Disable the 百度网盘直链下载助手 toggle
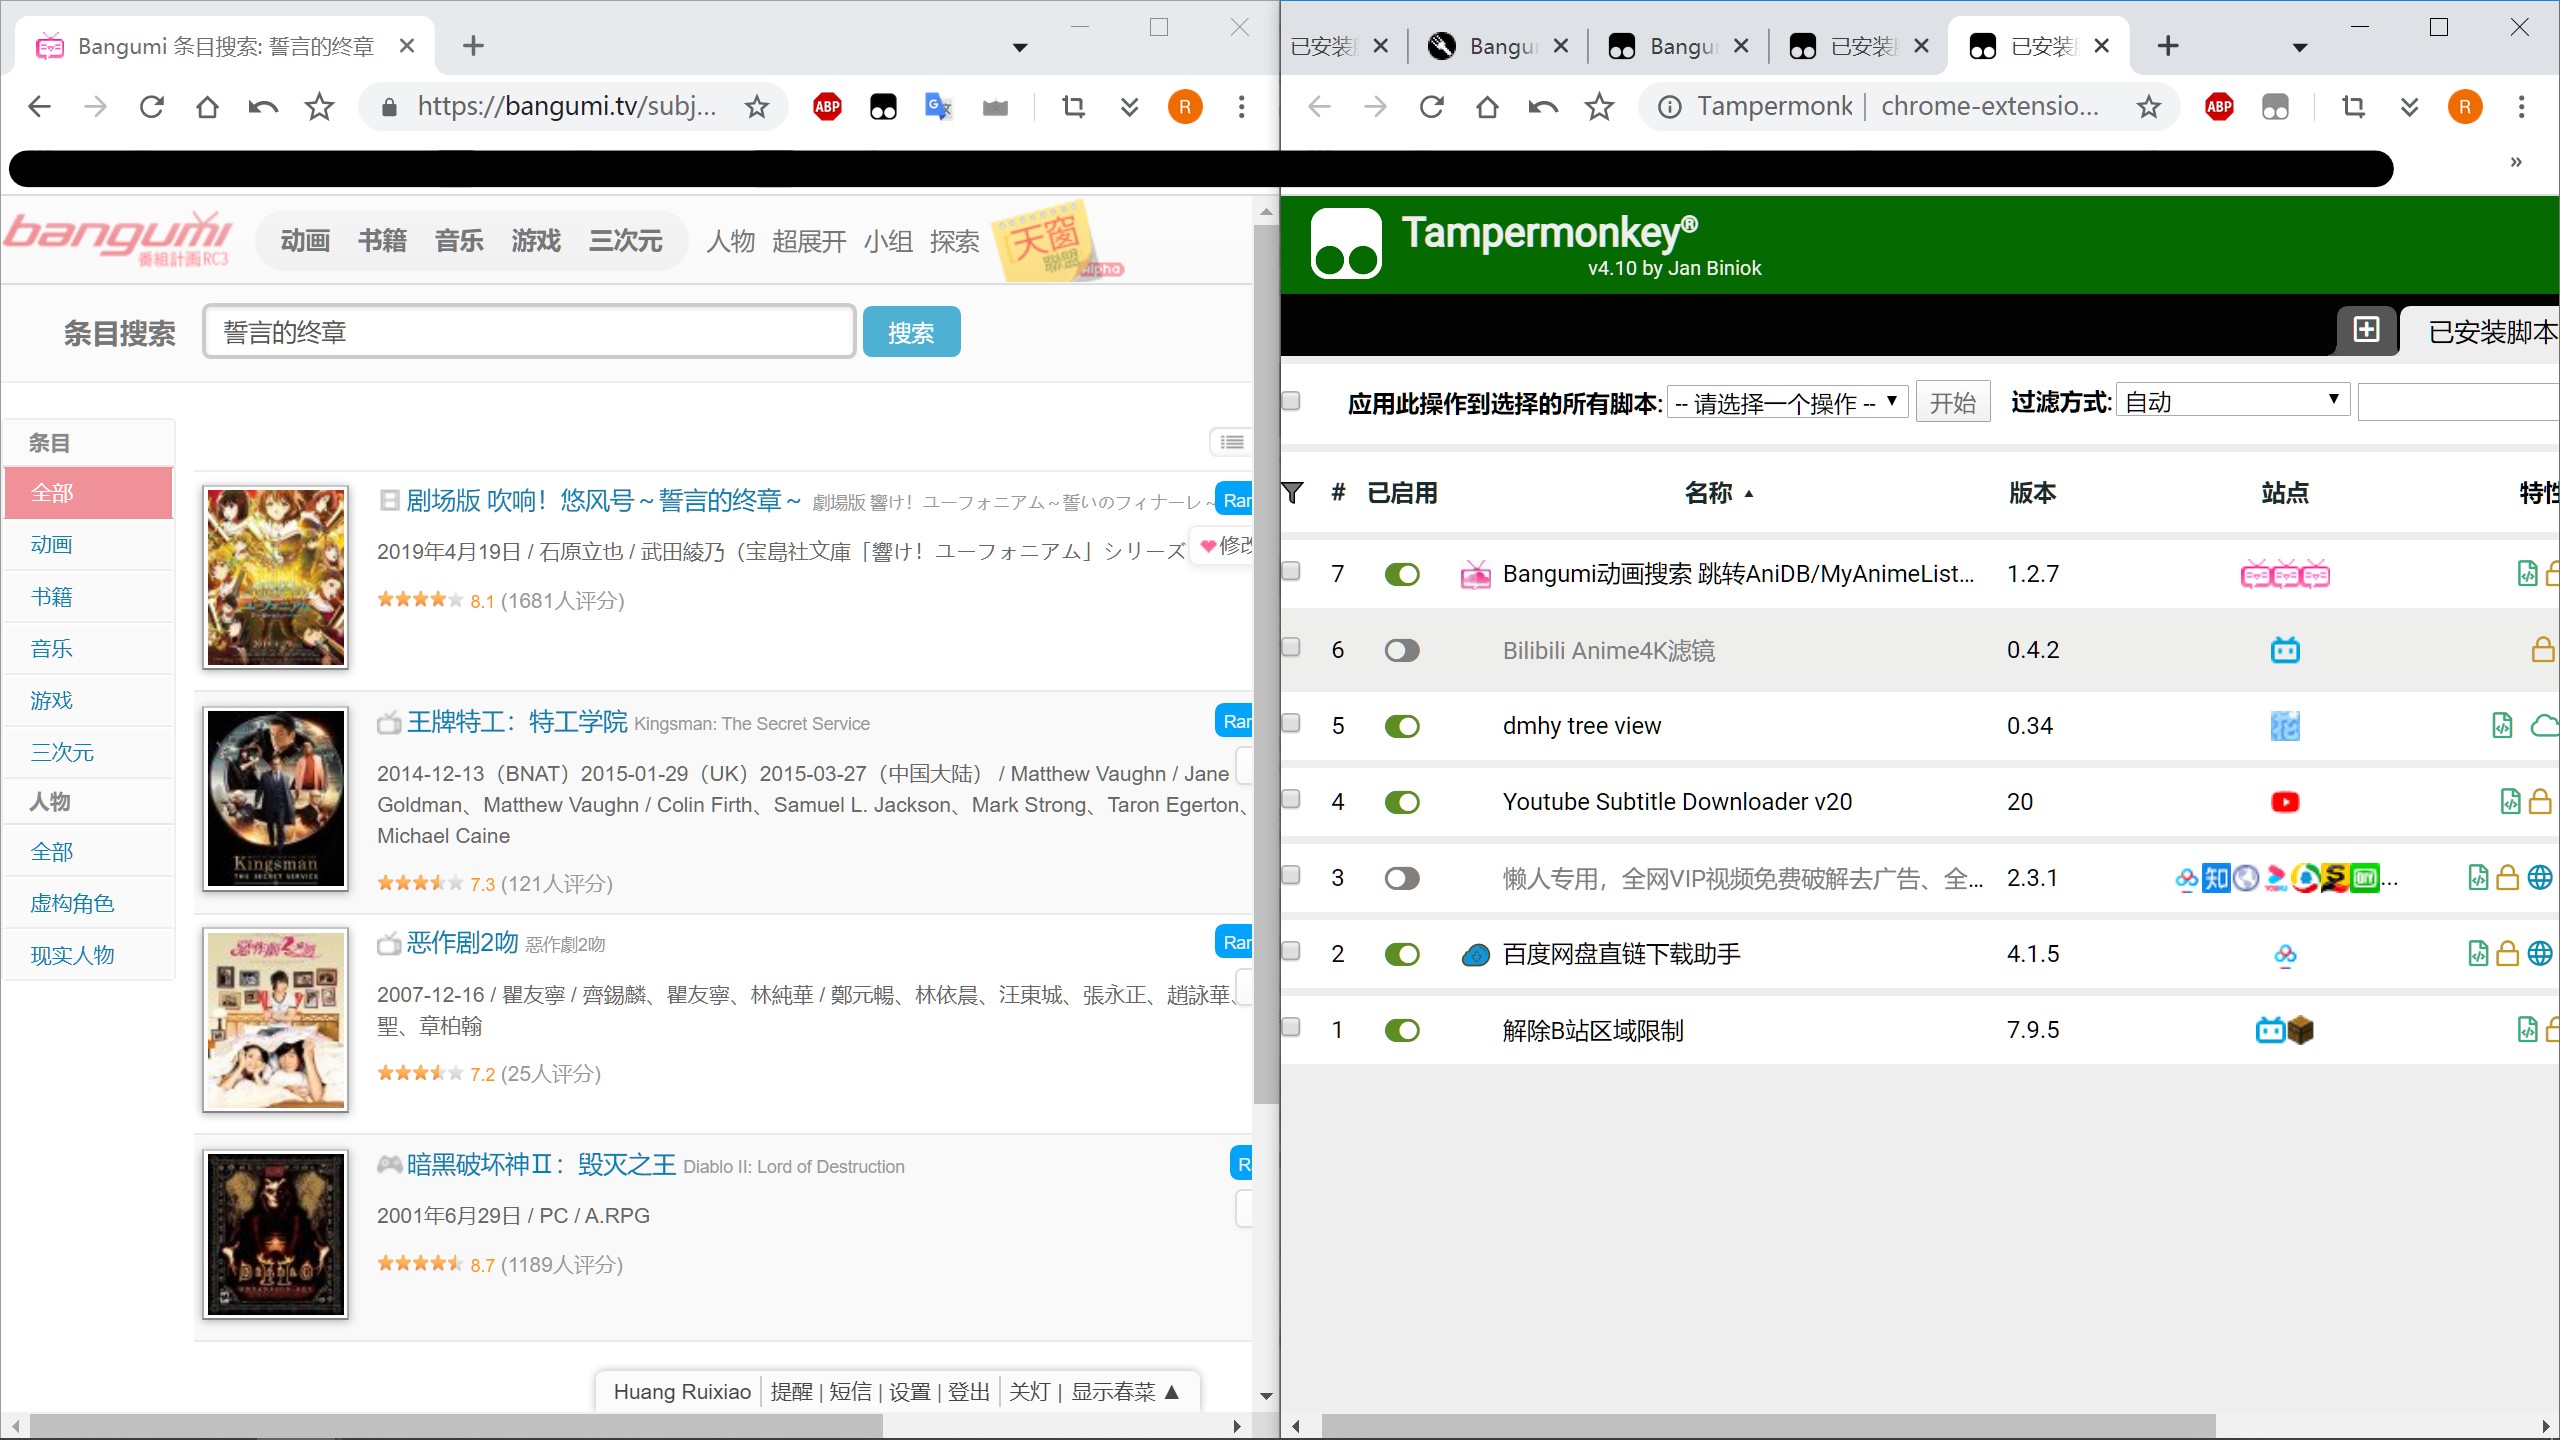The image size is (2560, 1440). 1402,954
